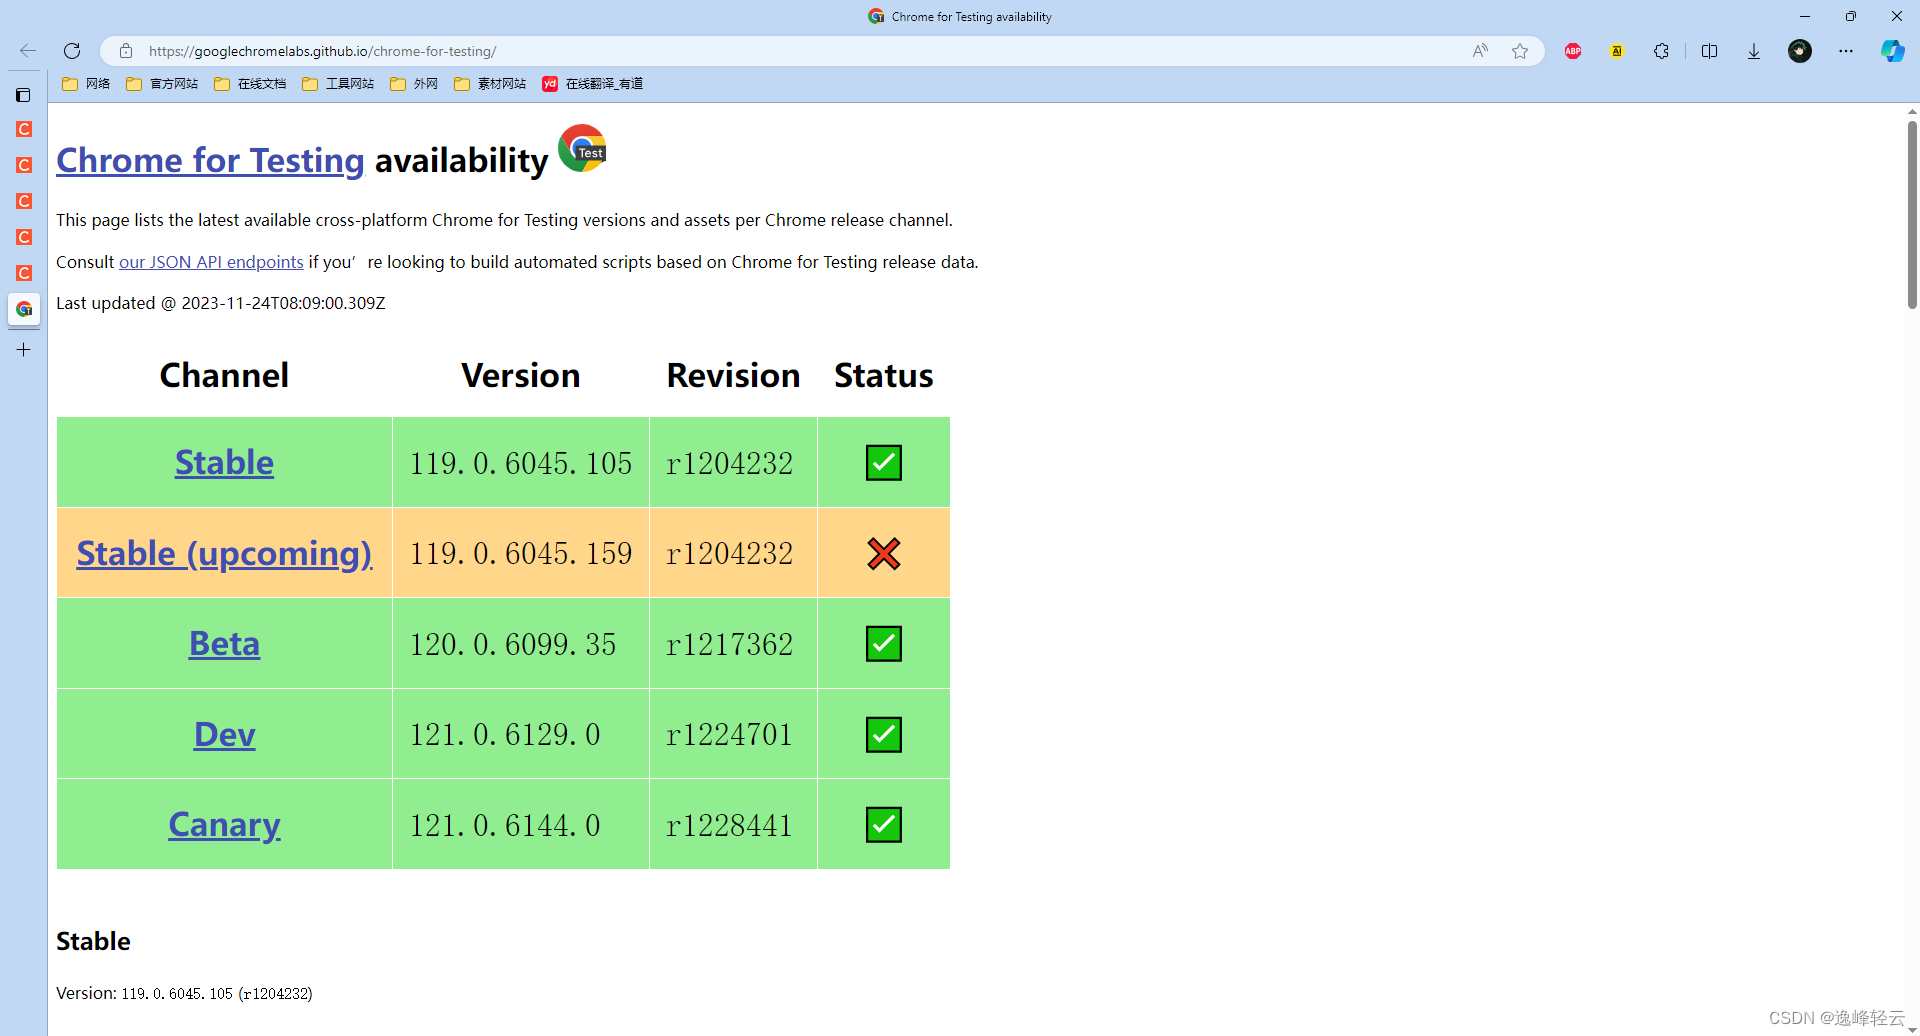Open the yellow extension icon in toolbar
Image resolution: width=1920 pixels, height=1036 pixels.
coord(1617,51)
